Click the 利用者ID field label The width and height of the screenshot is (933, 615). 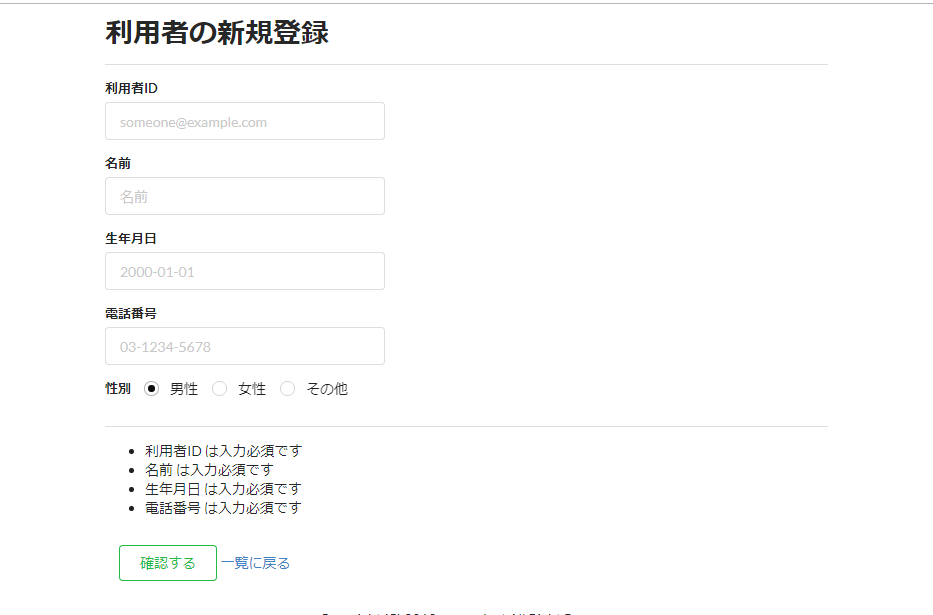point(132,88)
